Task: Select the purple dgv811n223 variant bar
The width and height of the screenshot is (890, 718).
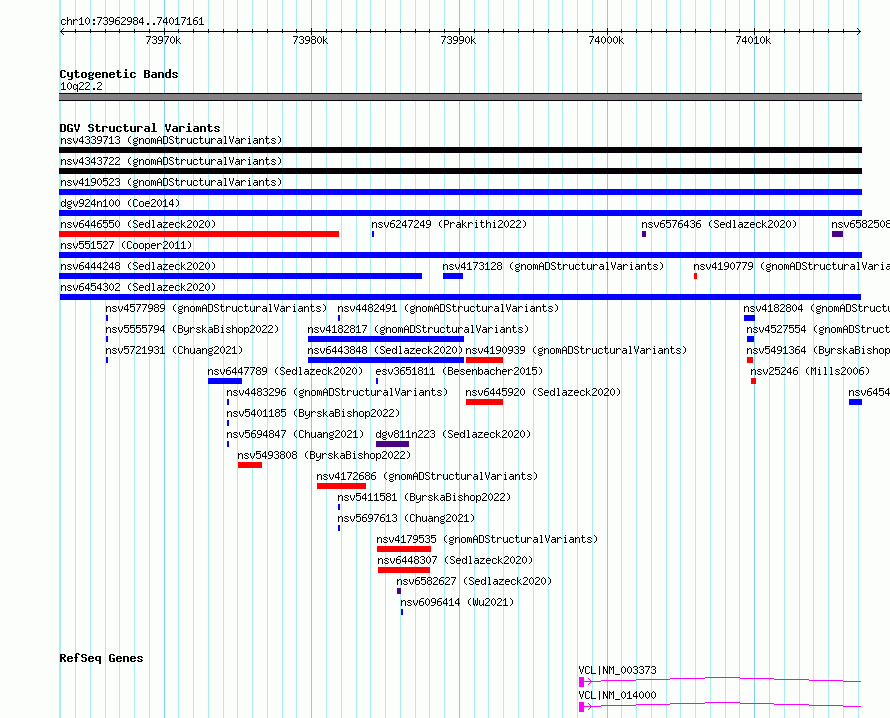Action: pos(392,444)
